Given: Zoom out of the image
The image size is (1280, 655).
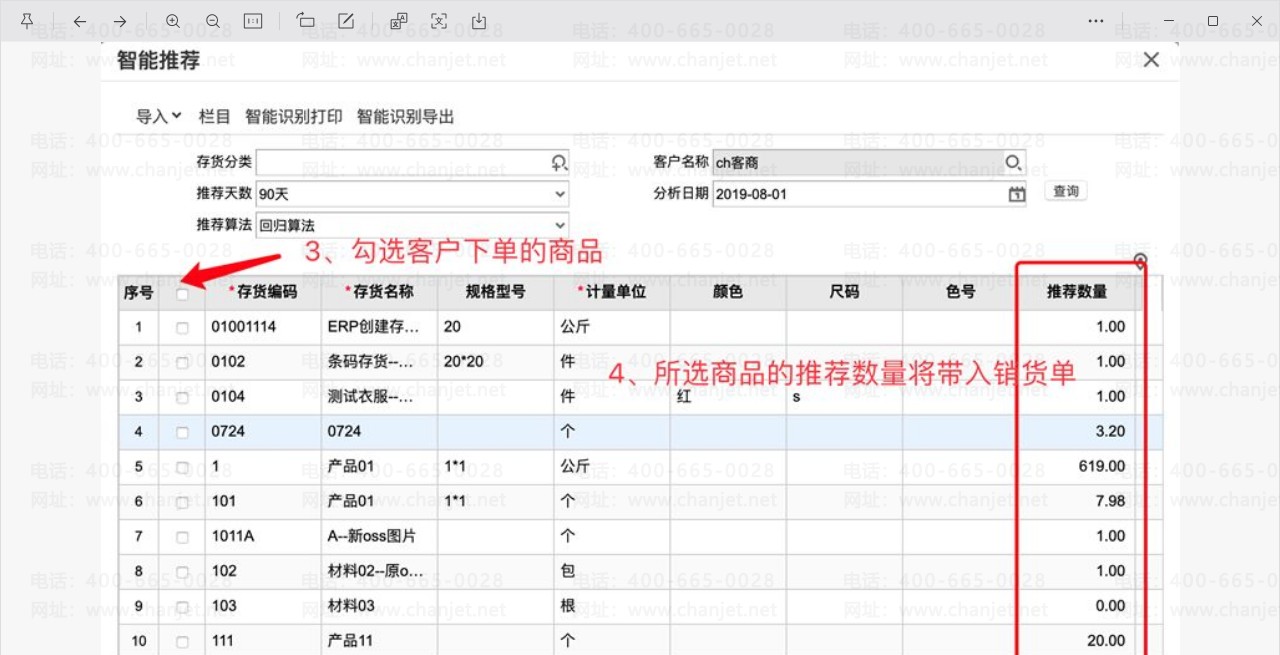Looking at the screenshot, I should 213,21.
